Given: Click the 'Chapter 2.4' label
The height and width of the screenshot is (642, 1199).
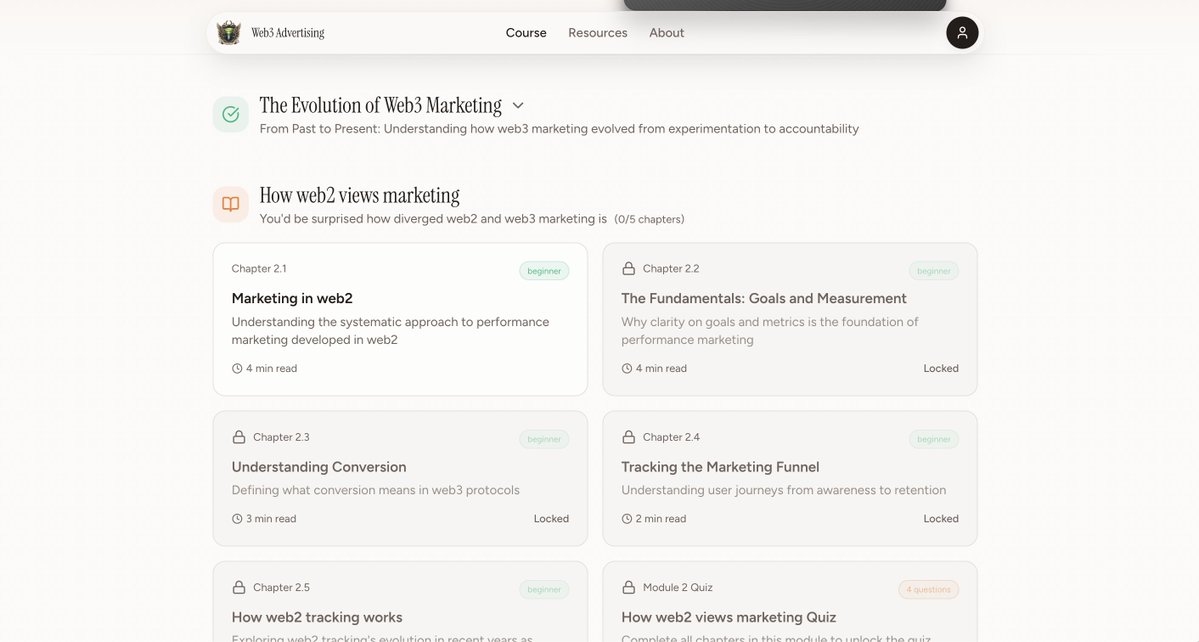Looking at the screenshot, I should click(x=671, y=437).
